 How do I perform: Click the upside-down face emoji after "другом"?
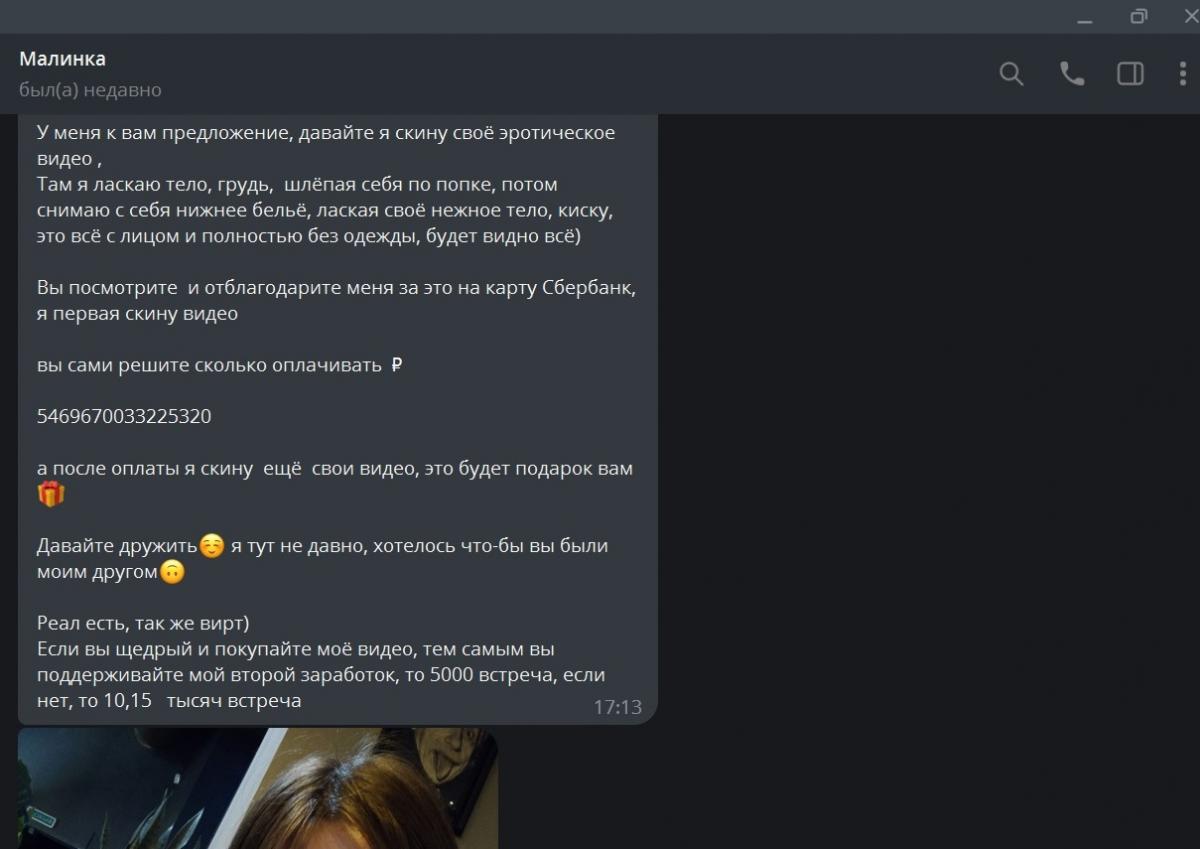[x=173, y=572]
